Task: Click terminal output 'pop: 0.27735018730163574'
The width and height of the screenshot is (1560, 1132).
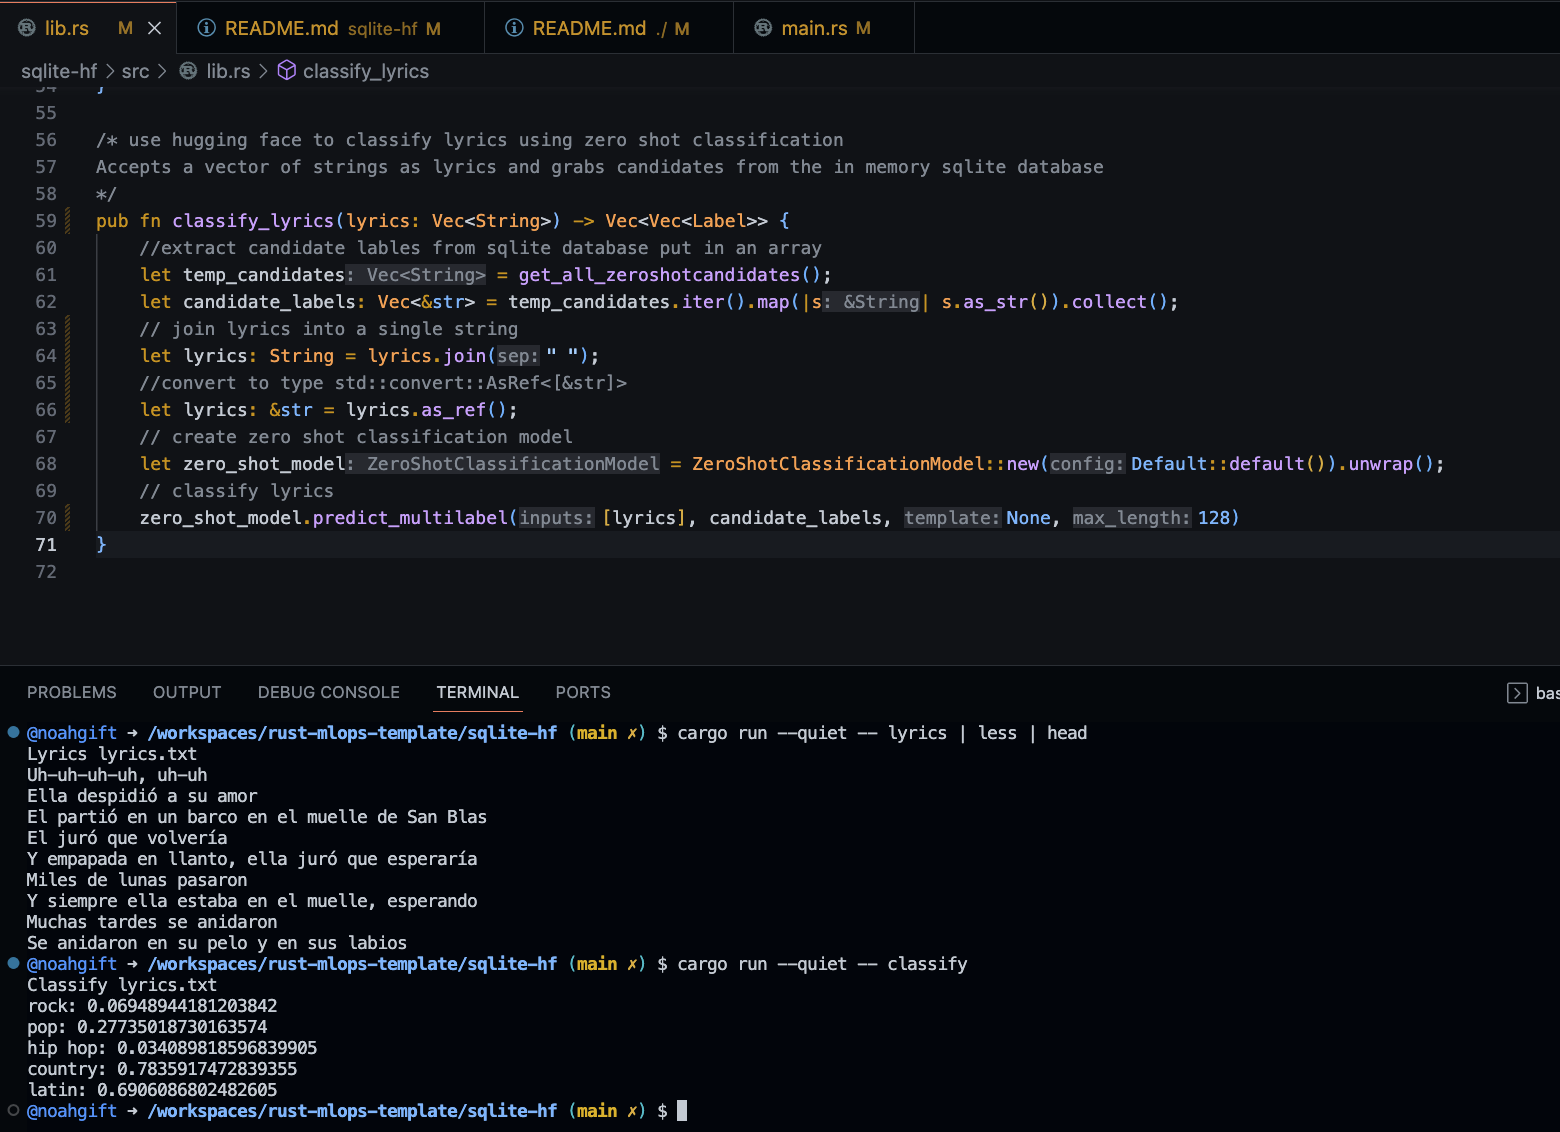Action: 147,1027
